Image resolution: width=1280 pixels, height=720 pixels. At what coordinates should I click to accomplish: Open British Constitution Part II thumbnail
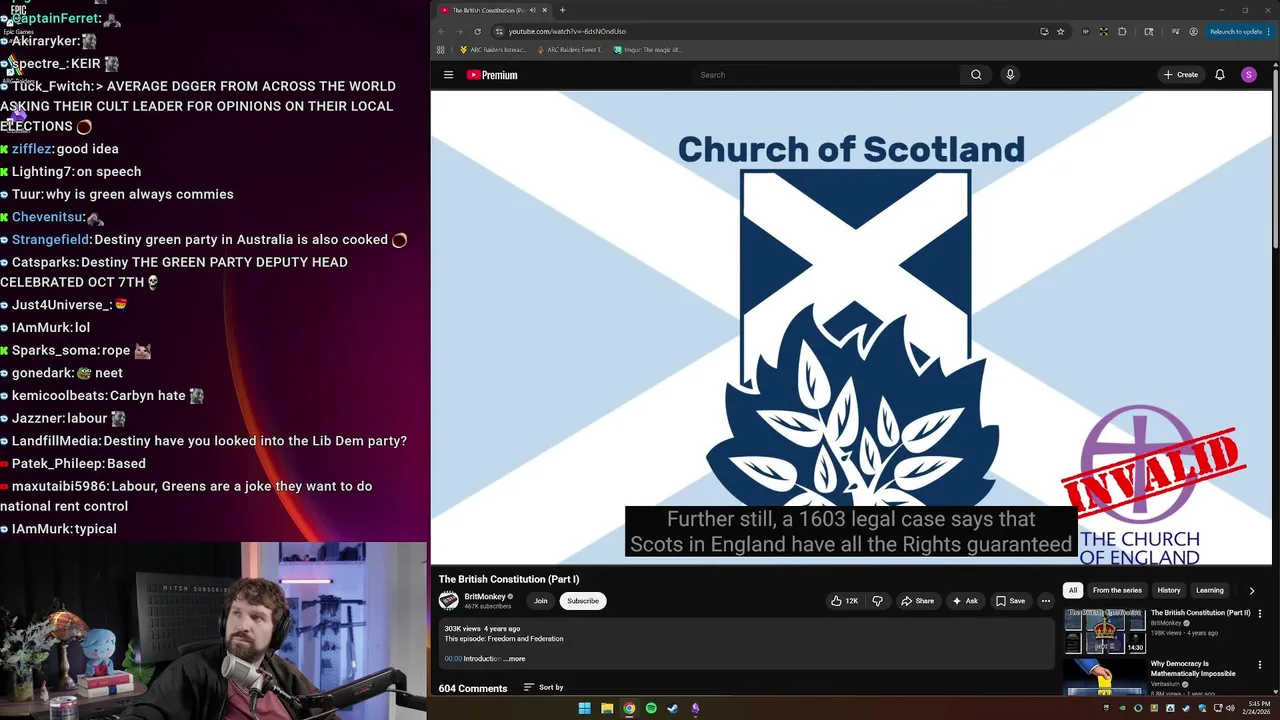(x=1105, y=630)
